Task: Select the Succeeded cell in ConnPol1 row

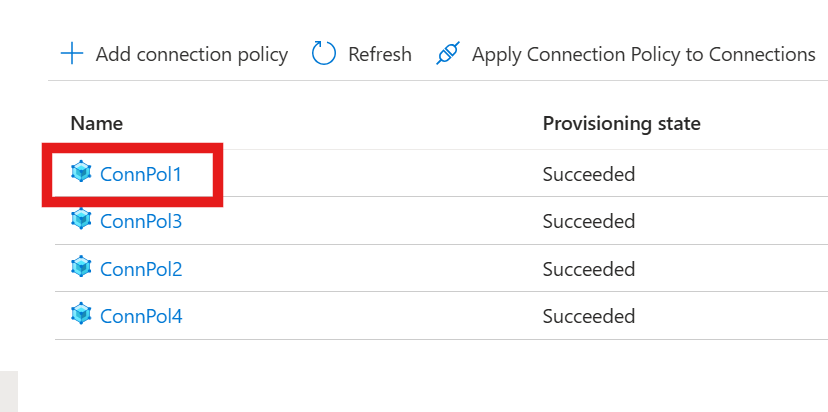Action: 589,174
